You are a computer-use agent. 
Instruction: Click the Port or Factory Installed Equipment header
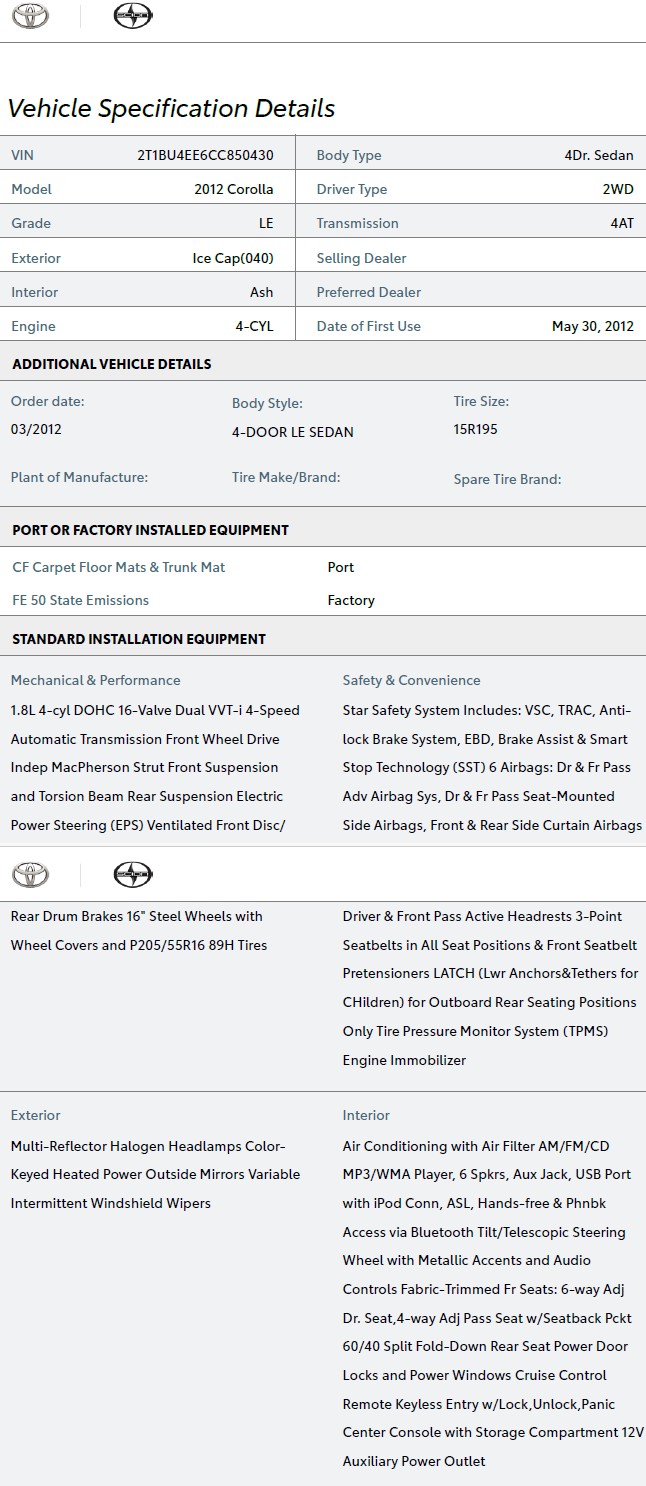(150, 530)
